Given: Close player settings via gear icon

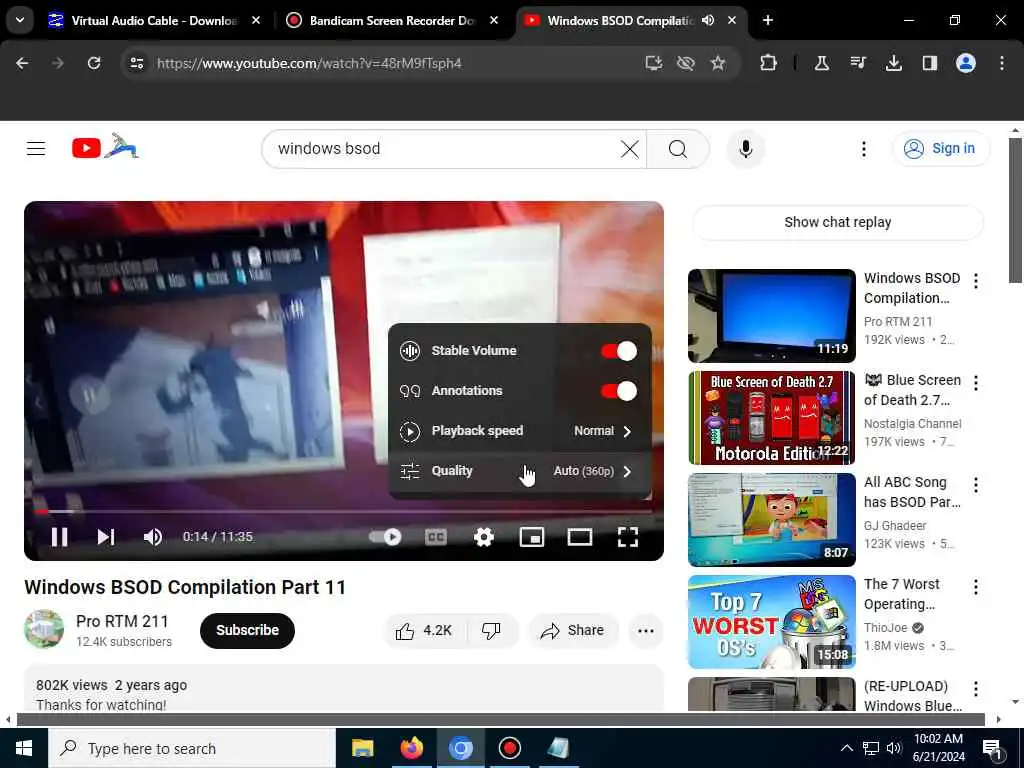Looking at the screenshot, I should (x=484, y=537).
